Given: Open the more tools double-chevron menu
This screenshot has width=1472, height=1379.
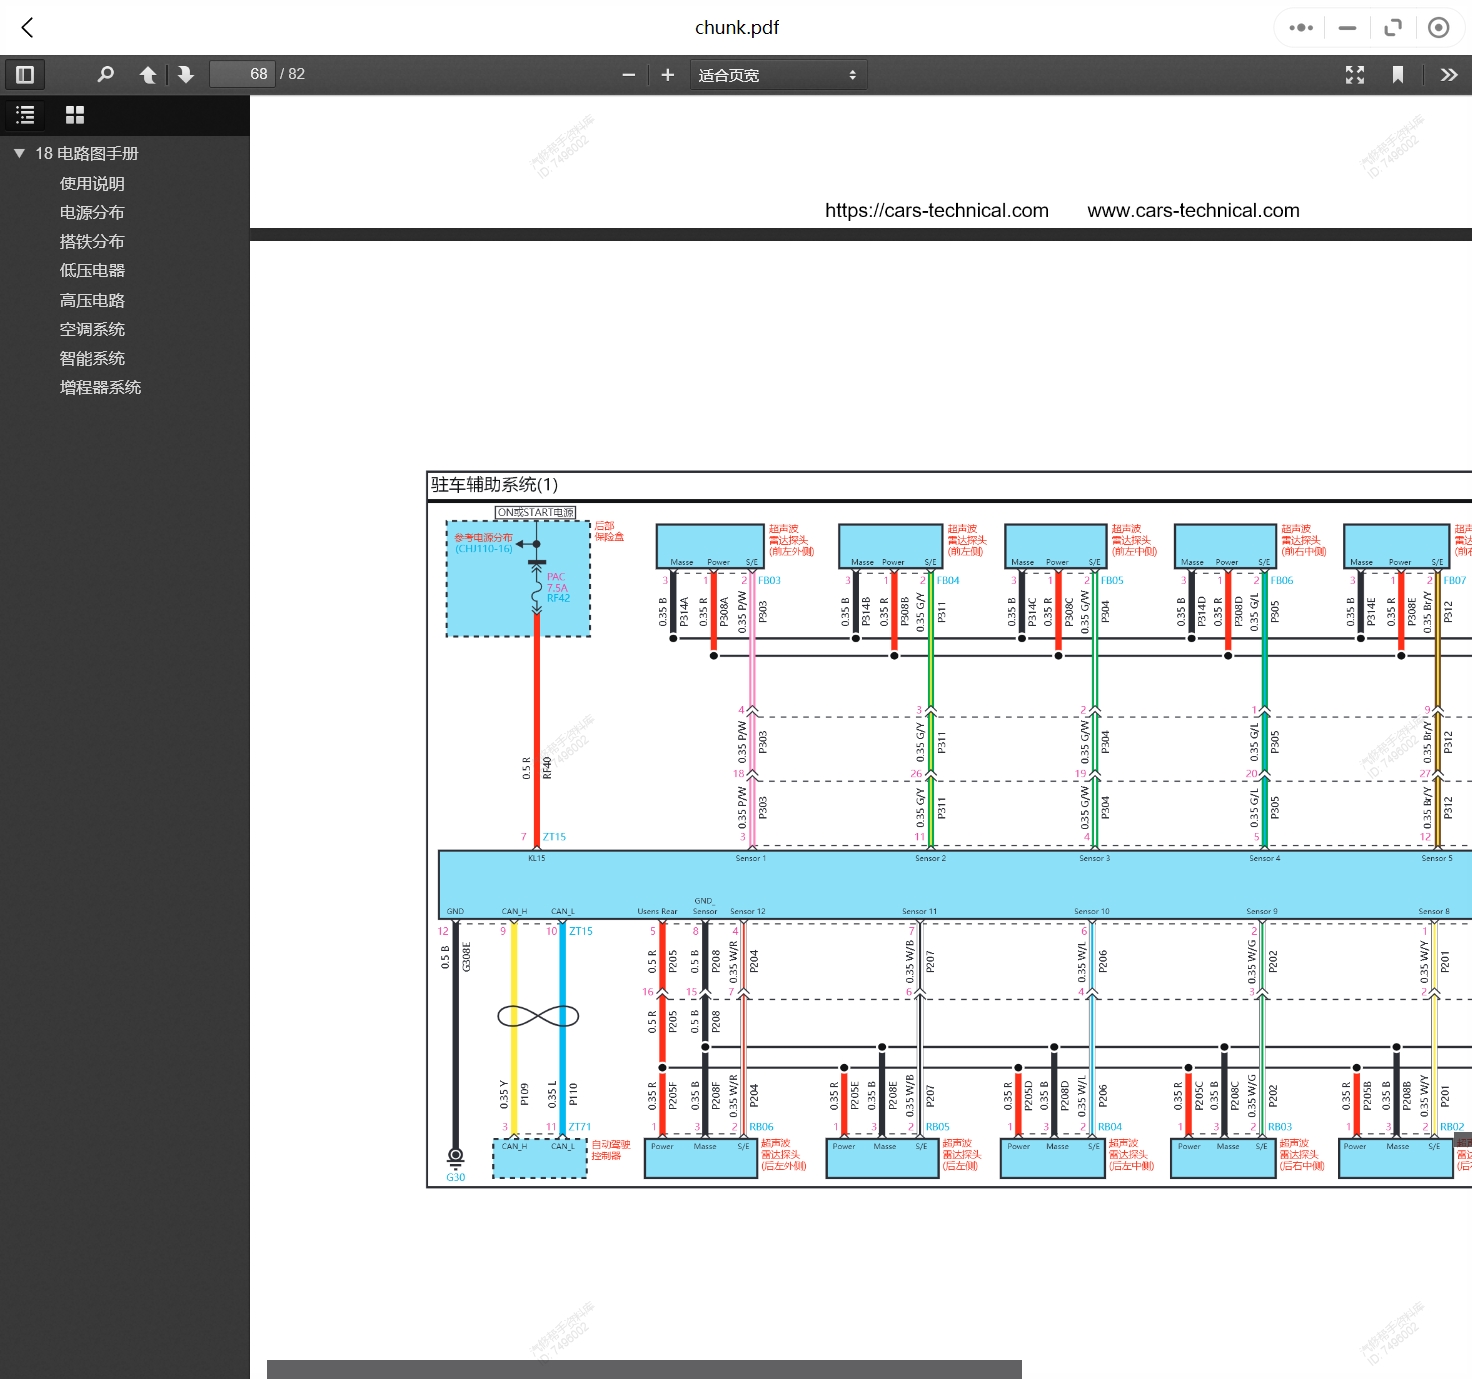Looking at the screenshot, I should pyautogui.click(x=1448, y=74).
